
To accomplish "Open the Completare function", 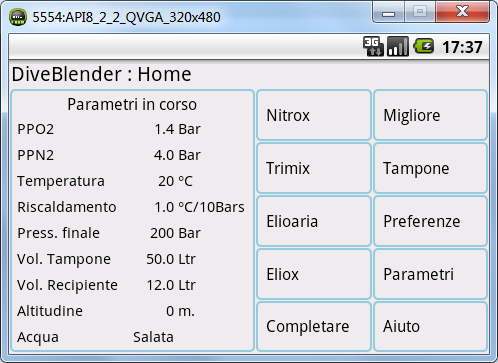I will pyautogui.click(x=314, y=326).
